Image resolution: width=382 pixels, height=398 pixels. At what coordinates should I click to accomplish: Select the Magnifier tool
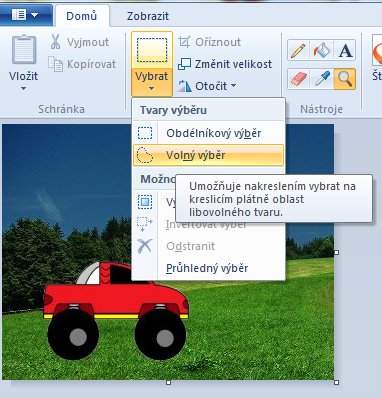click(x=345, y=79)
